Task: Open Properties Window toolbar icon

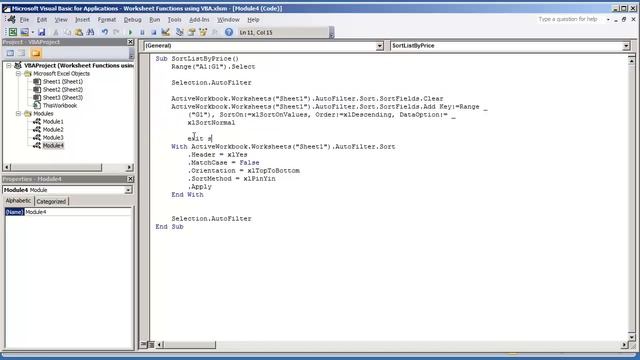Action: [x=191, y=32]
